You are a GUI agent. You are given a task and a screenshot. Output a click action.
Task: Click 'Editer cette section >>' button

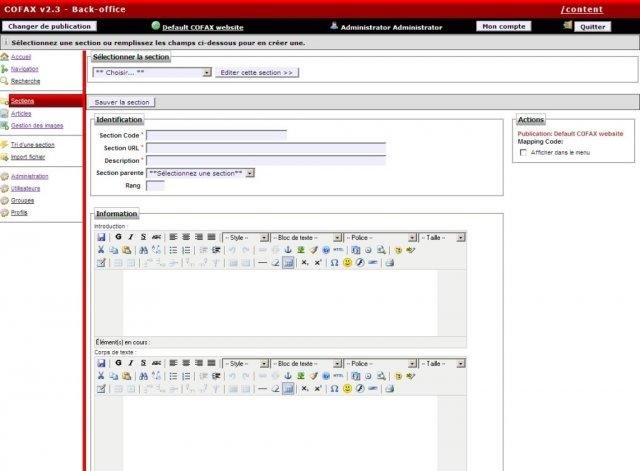(x=257, y=72)
